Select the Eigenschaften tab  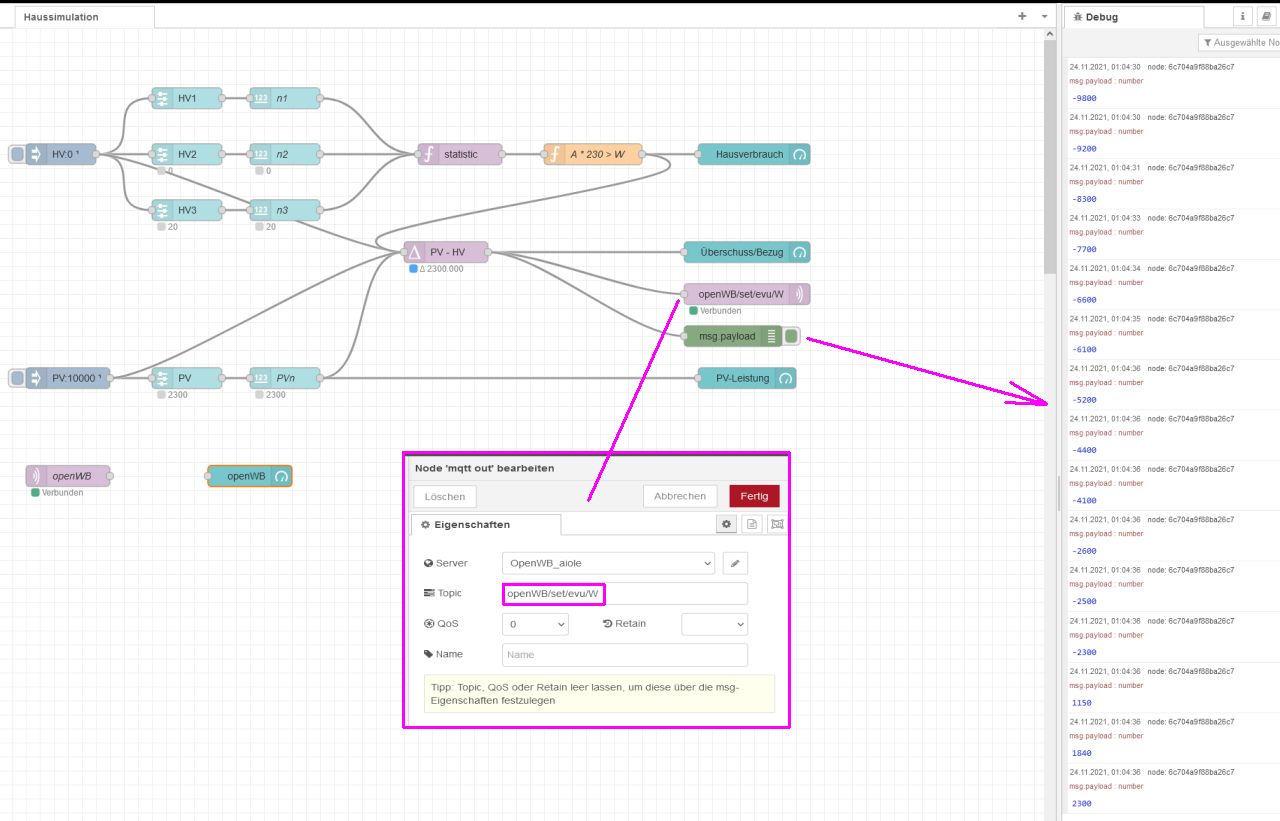(486, 524)
